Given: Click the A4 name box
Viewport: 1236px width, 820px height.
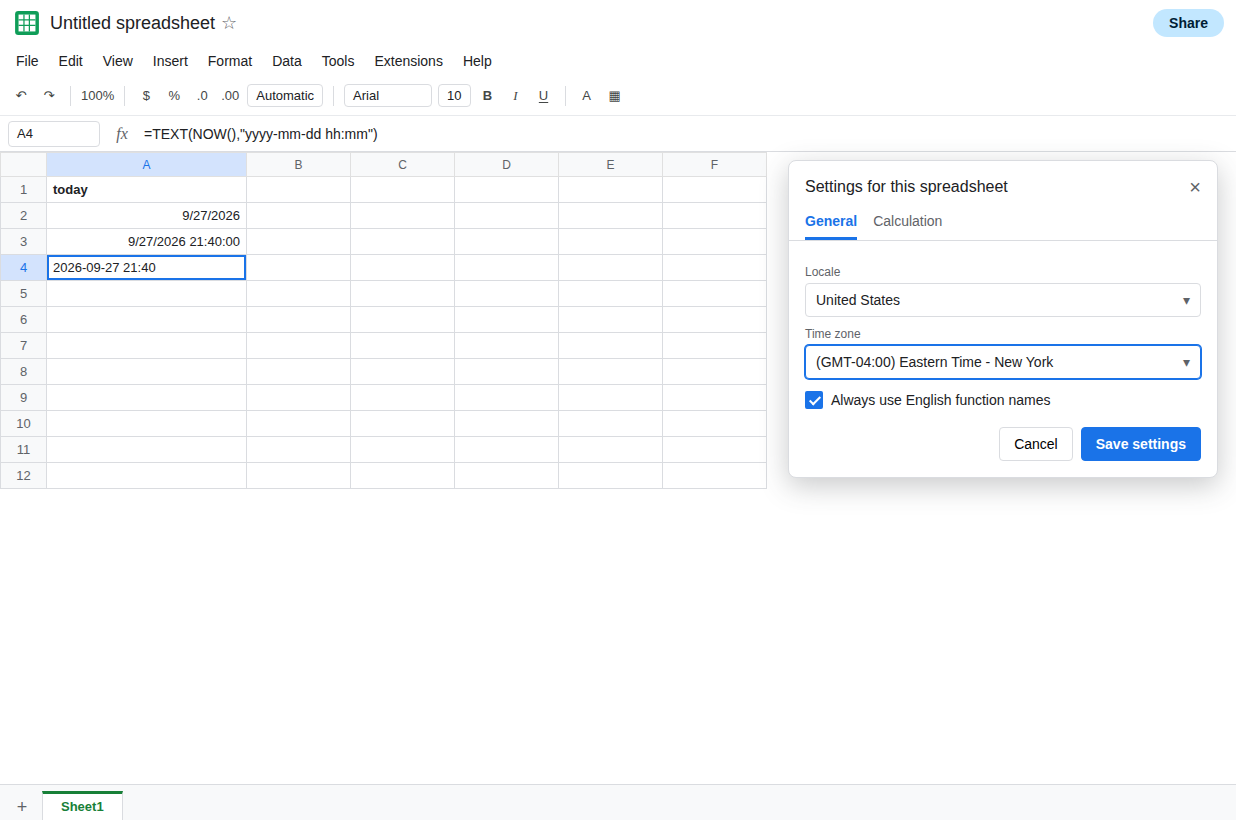Looking at the screenshot, I should (54, 134).
